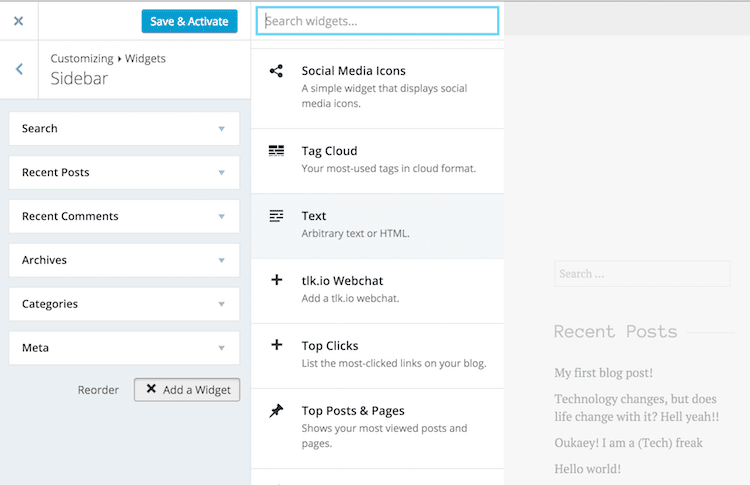Click the Categories widget label

tap(50, 304)
